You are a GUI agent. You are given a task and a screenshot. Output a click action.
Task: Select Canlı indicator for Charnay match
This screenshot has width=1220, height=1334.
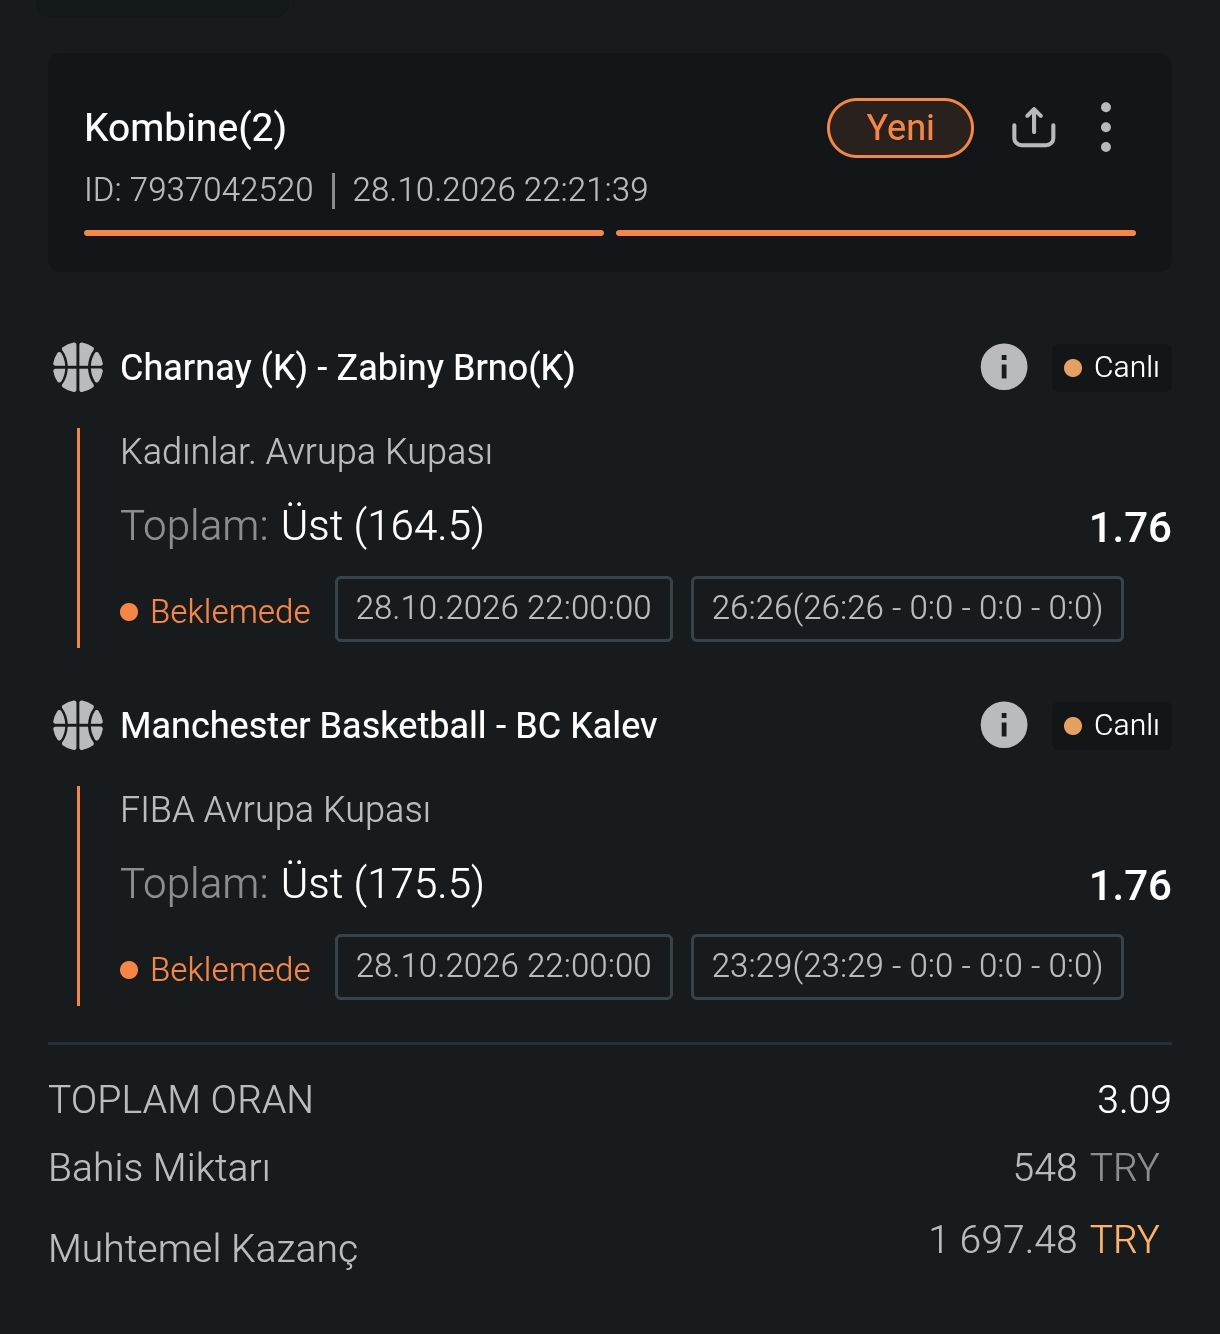pos(1111,367)
